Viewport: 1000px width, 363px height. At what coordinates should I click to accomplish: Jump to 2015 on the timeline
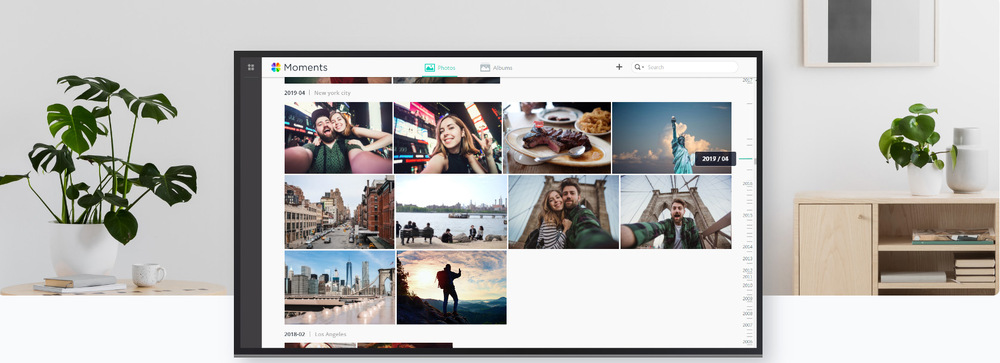pos(747,216)
